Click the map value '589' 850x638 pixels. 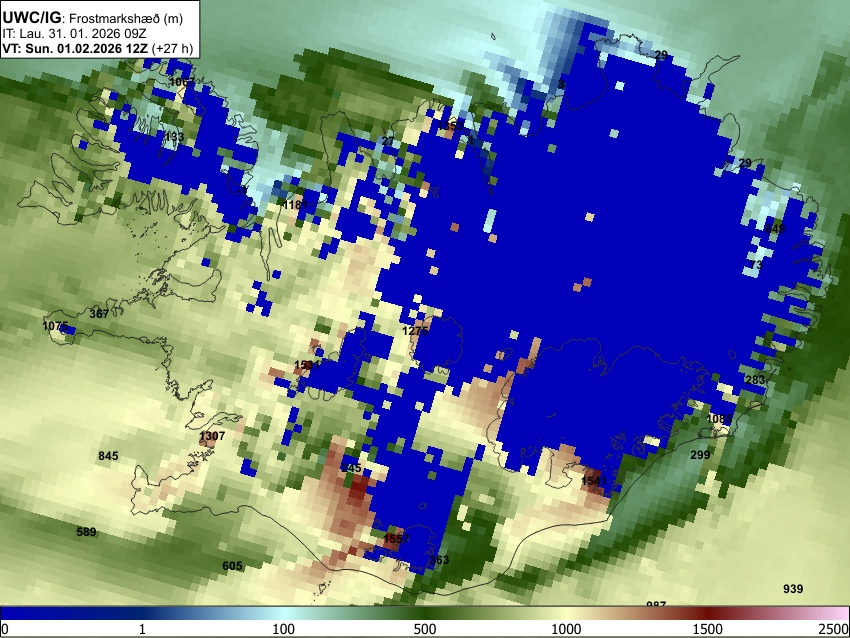tap(86, 532)
